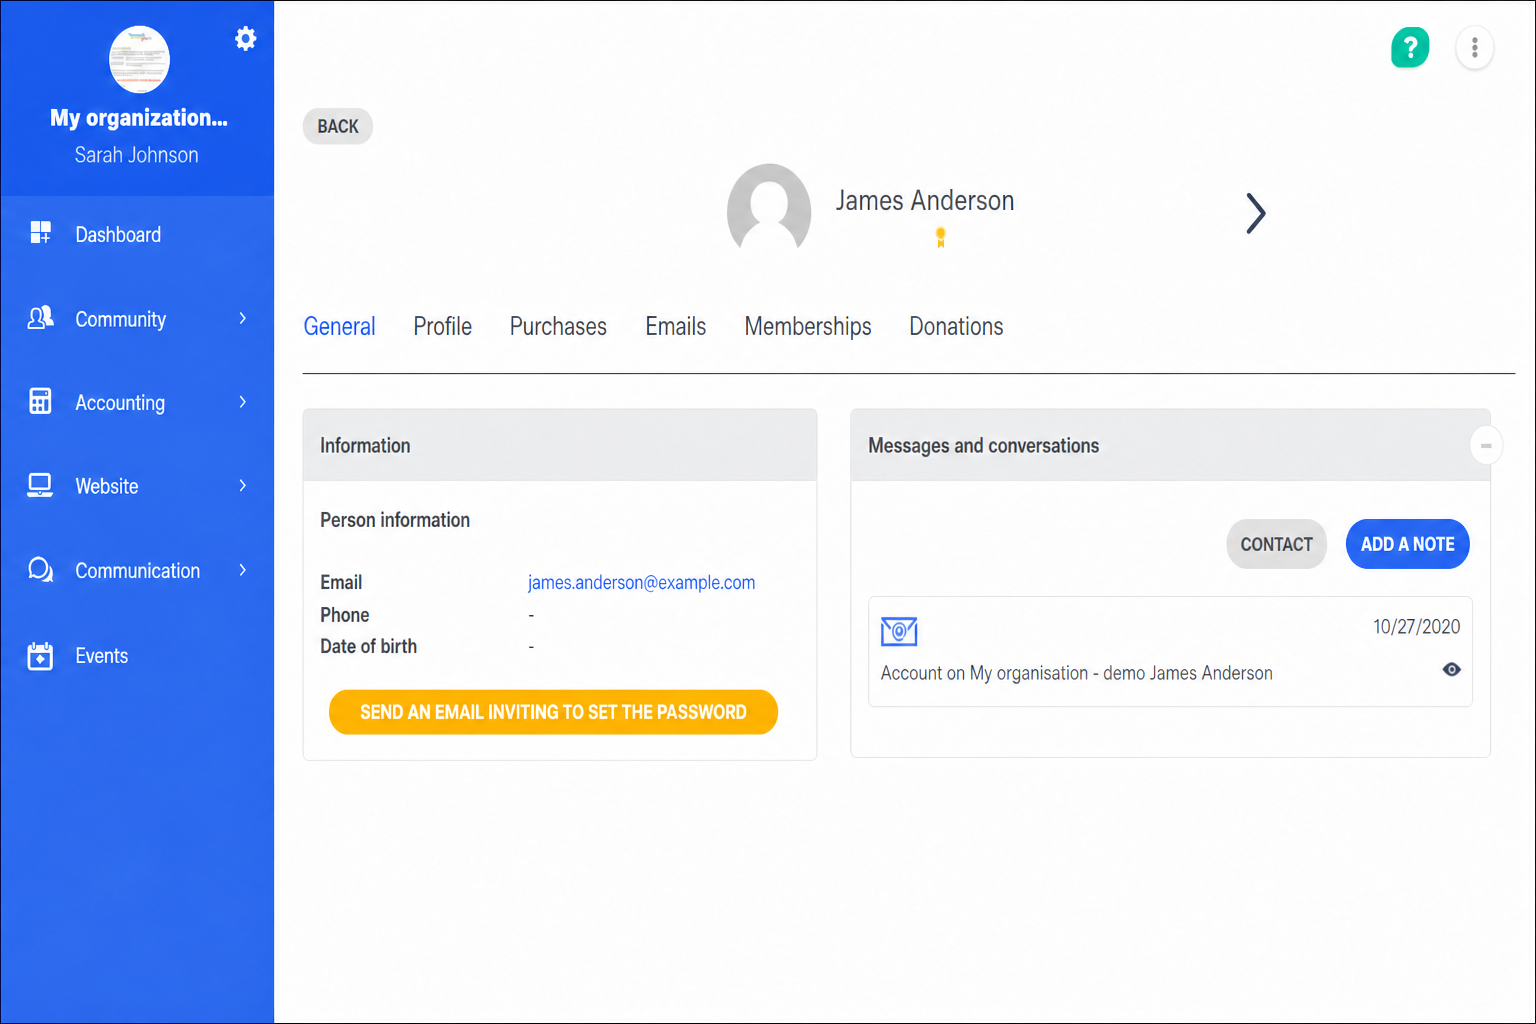Viewport: 1536px width, 1024px height.
Task: Click the Back button
Action: (338, 126)
